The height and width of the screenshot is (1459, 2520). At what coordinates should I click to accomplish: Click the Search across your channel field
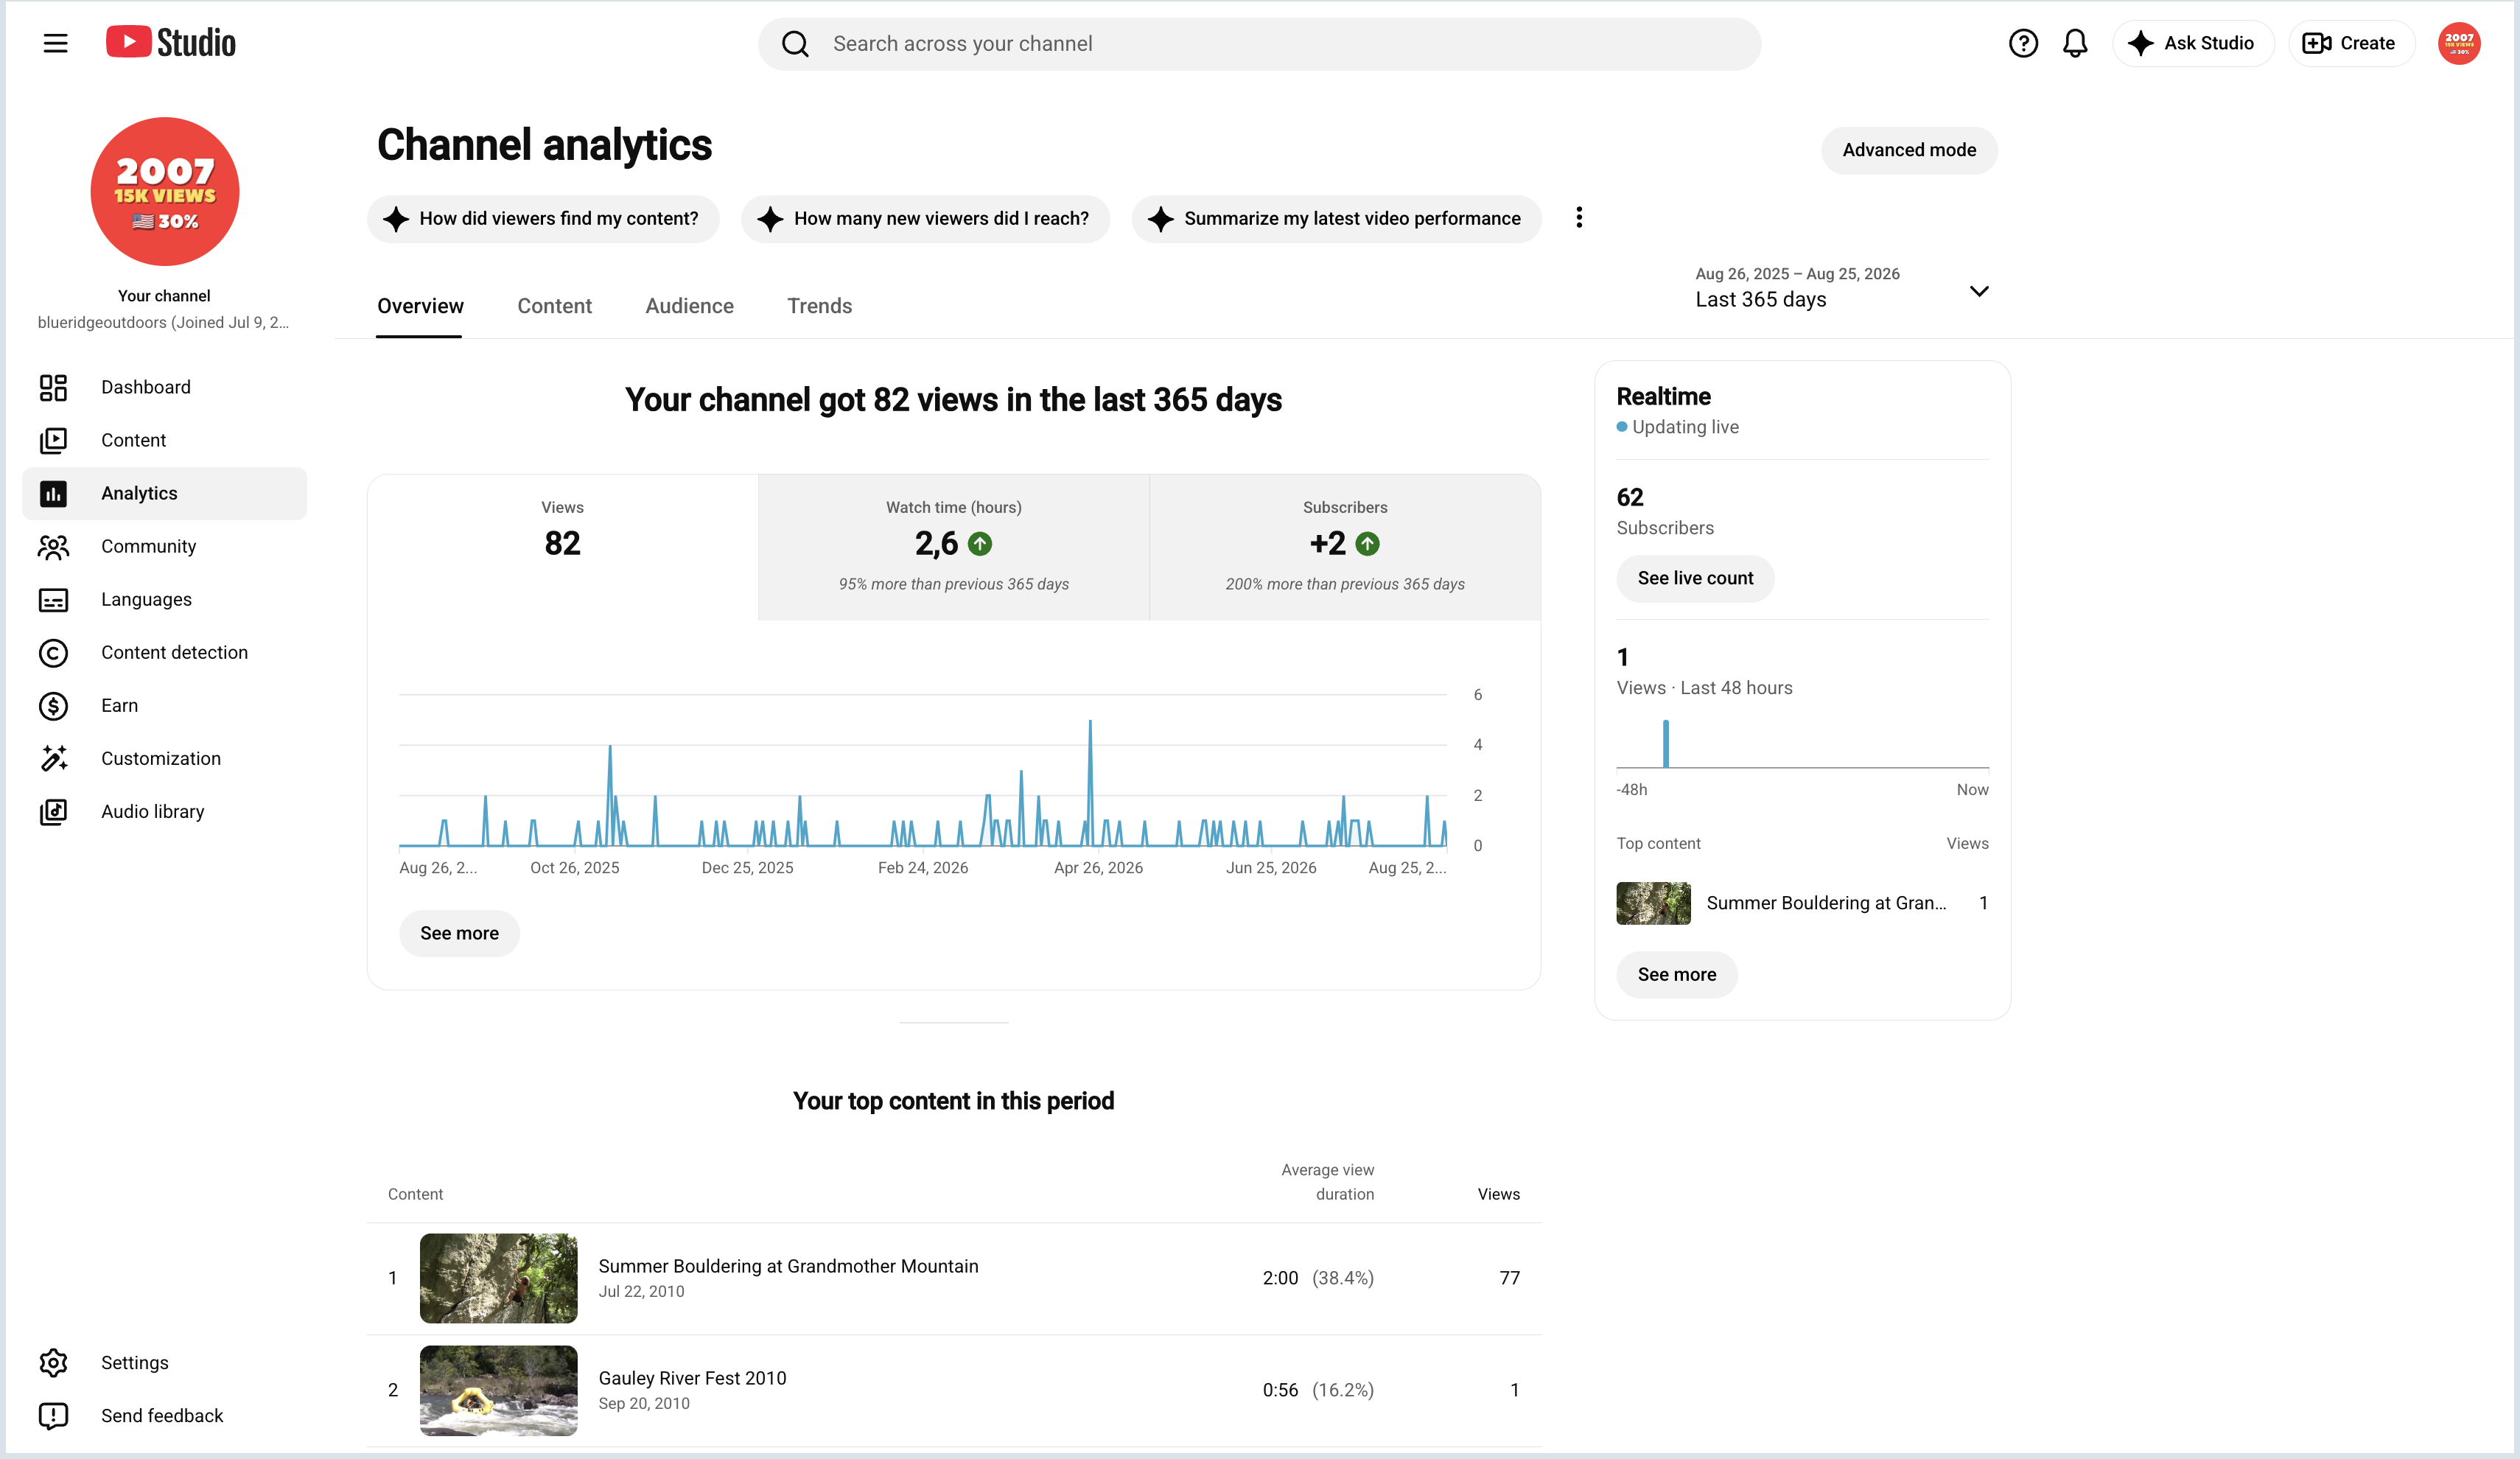point(1259,44)
